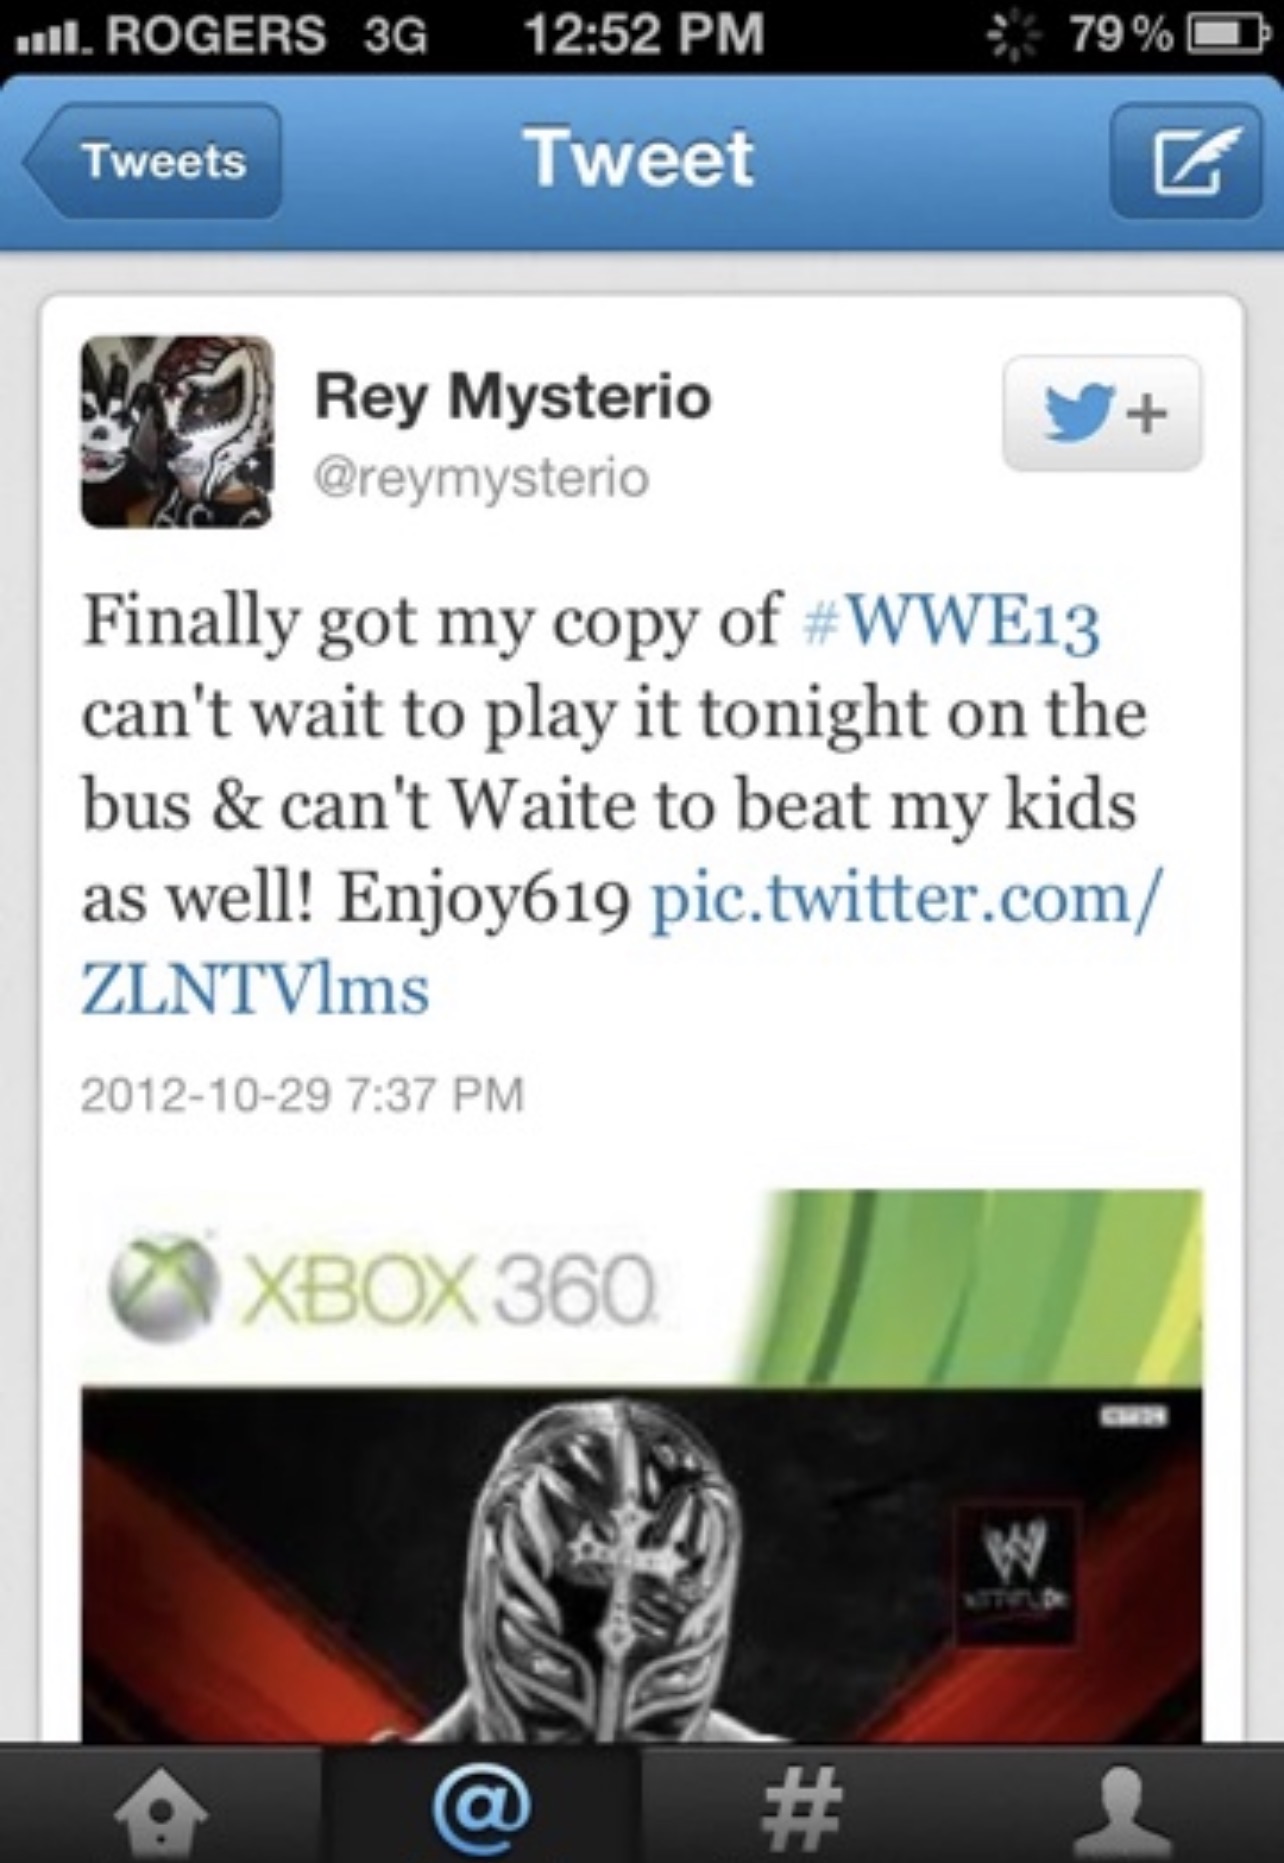Follow Rey Mysterio with the bird plus button
Image resolution: width=1284 pixels, height=1863 pixels.
tap(1102, 413)
